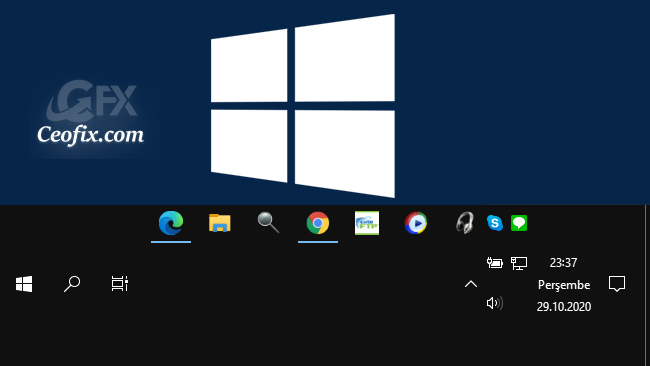650x366 pixels.
Task: Open the CuteFTP taskbar icon
Action: pos(367,223)
